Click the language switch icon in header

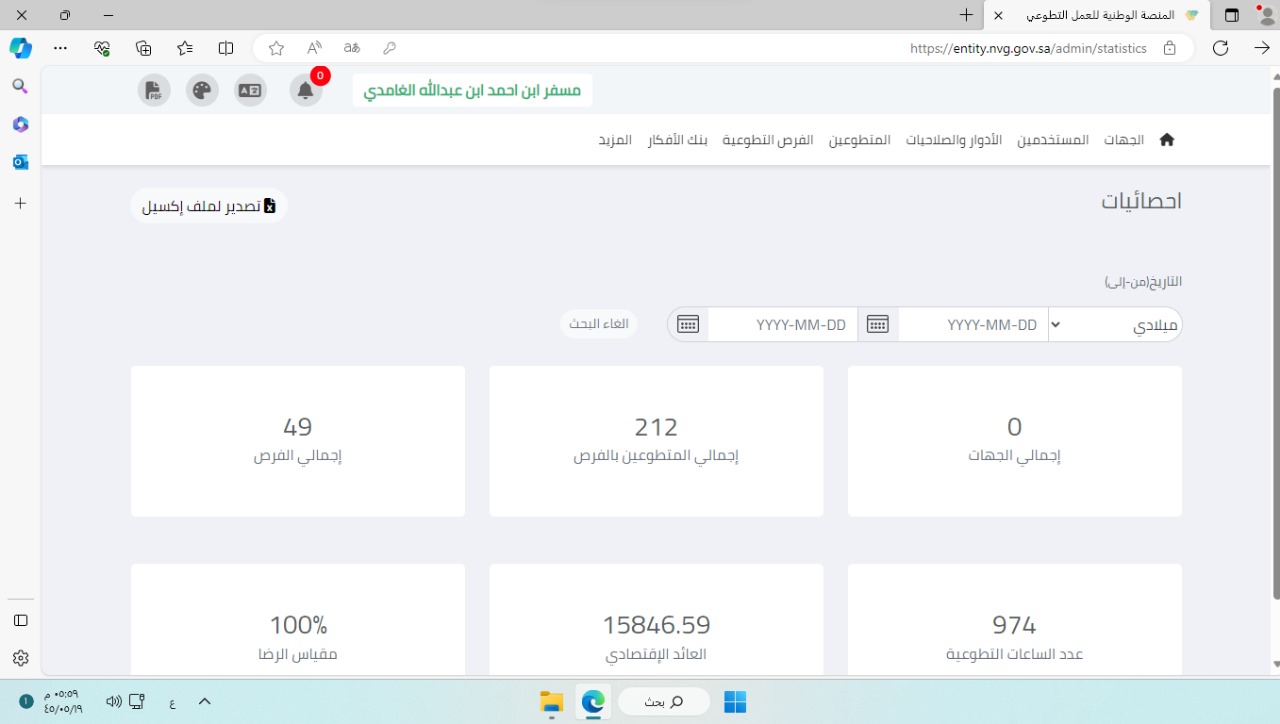[250, 91]
